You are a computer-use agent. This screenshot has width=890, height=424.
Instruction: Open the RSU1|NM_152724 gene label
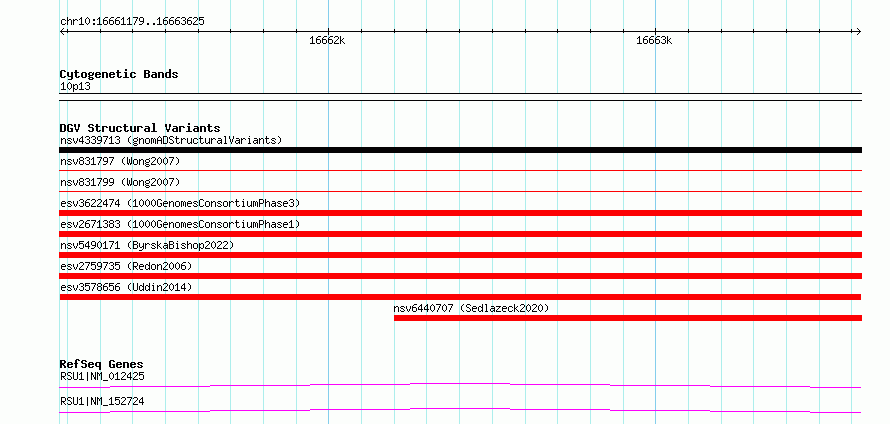click(102, 402)
